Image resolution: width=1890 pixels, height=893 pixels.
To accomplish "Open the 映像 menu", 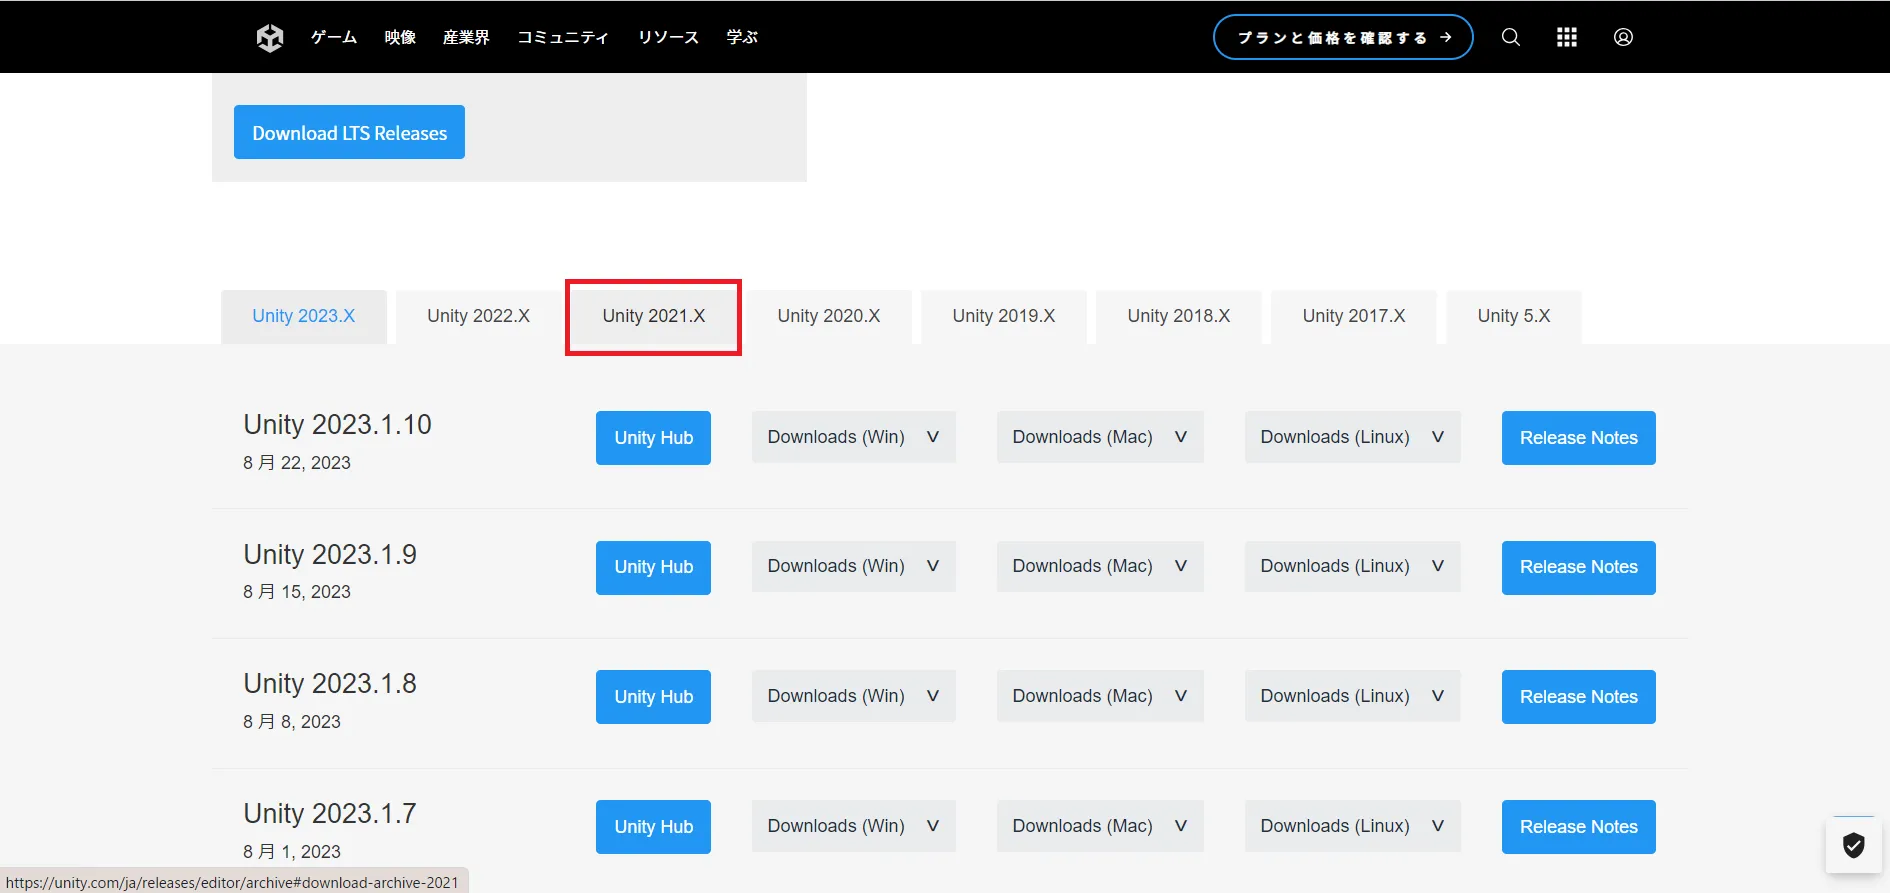I will click(x=400, y=37).
